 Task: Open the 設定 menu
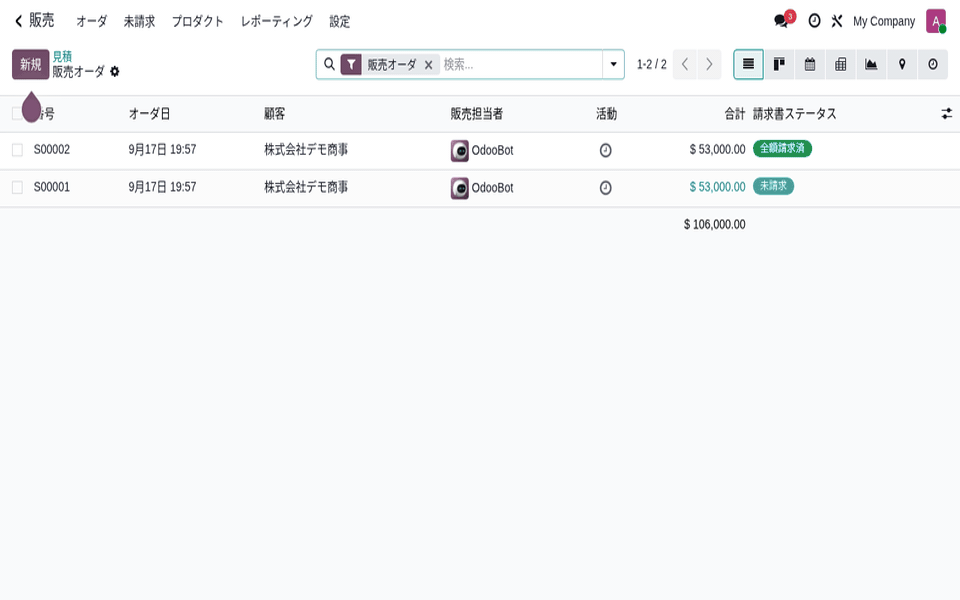[x=340, y=21]
